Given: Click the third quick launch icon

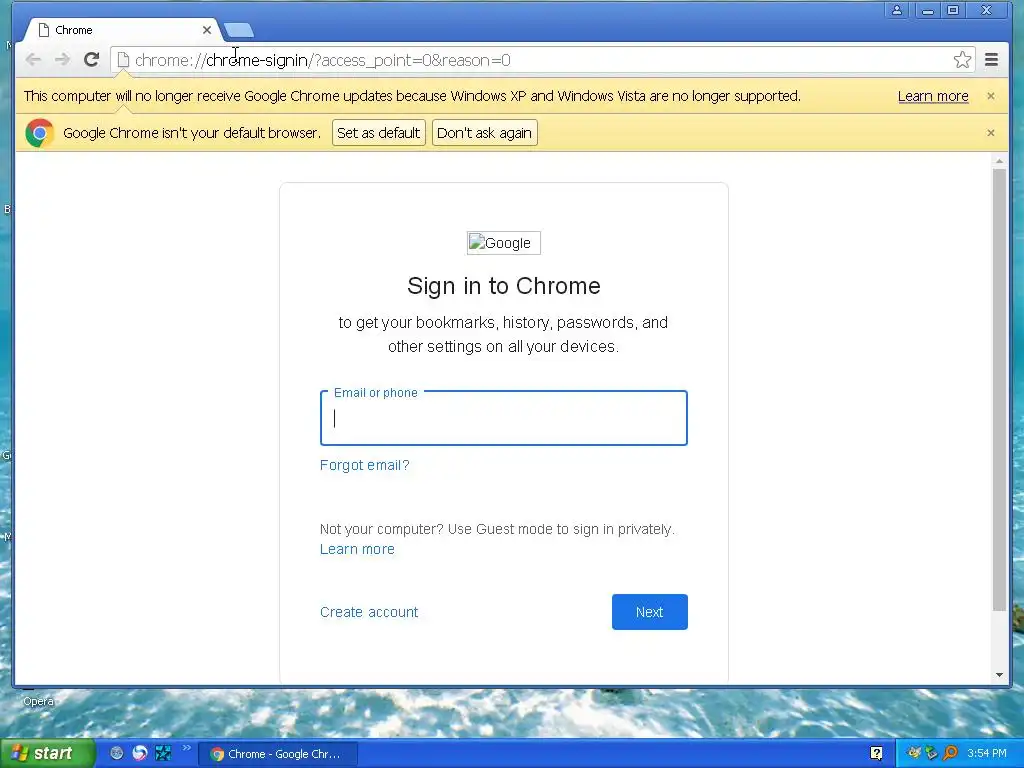Looking at the screenshot, I should pos(163,753).
